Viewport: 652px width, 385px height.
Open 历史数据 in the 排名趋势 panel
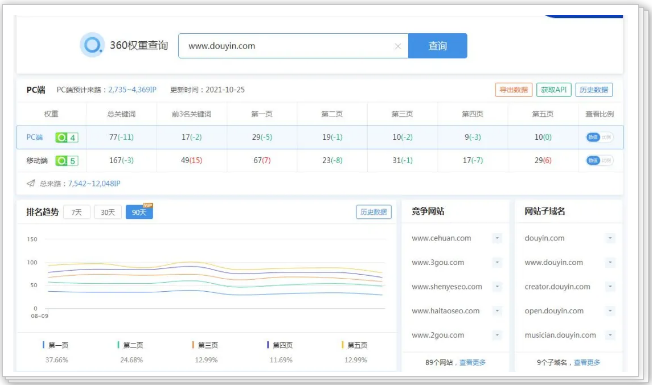tap(374, 212)
